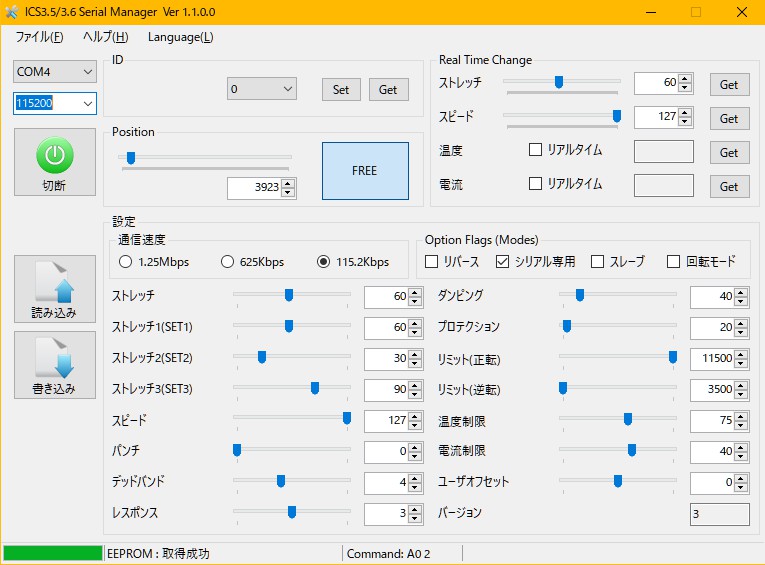Screen dimensions: 765x565
Task: Increase ストレッチ3(SET3) value with up arrow
Action: 415,385
